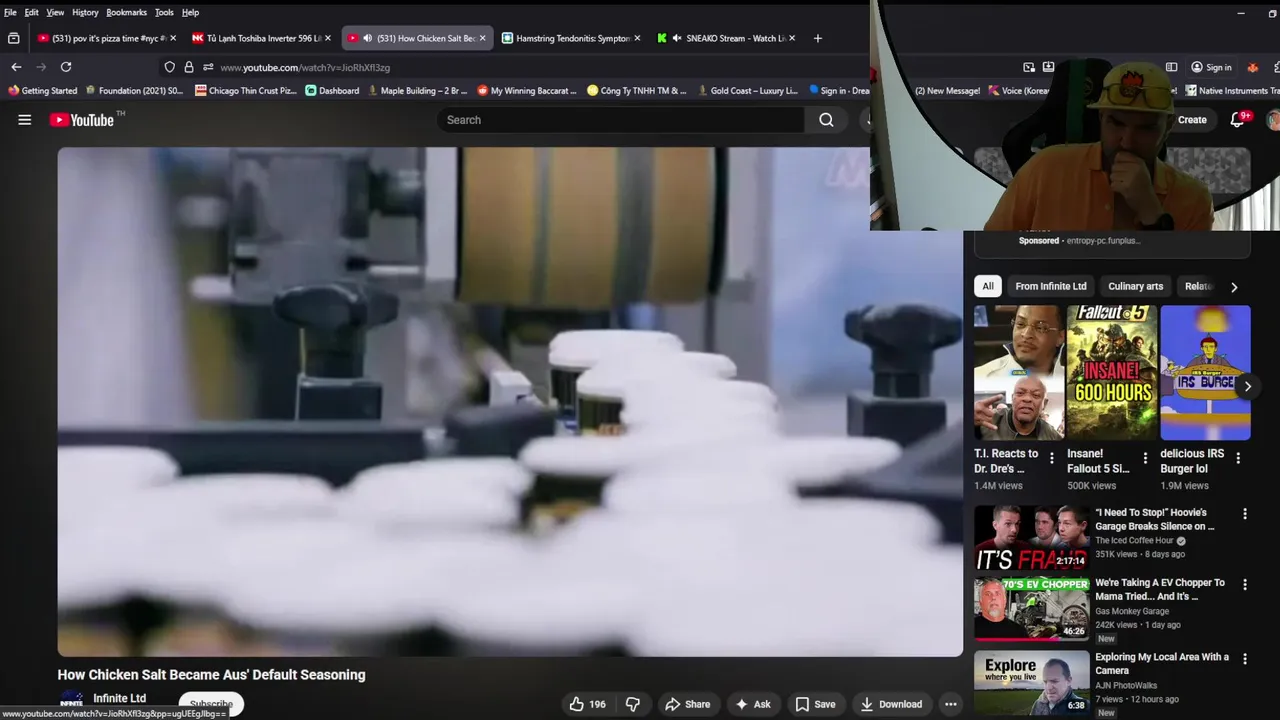Open options menu for EV Chopper video
1280x720 pixels.
[1245, 584]
